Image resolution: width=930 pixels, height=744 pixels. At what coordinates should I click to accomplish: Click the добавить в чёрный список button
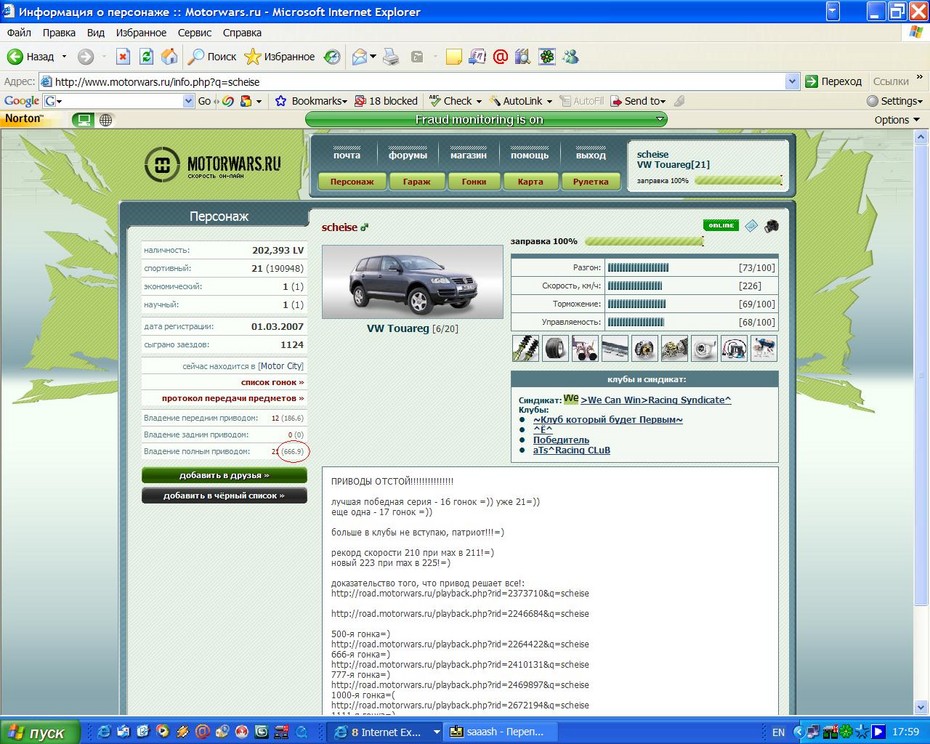pyautogui.click(x=224, y=495)
